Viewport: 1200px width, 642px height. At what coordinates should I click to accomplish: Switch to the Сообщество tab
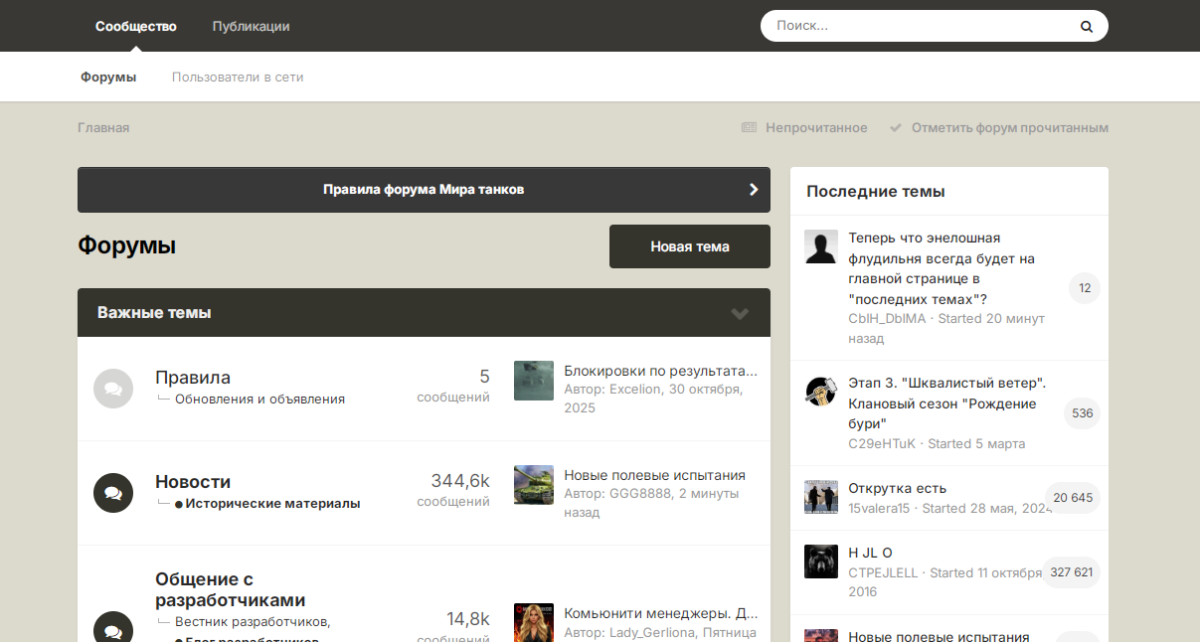136,26
